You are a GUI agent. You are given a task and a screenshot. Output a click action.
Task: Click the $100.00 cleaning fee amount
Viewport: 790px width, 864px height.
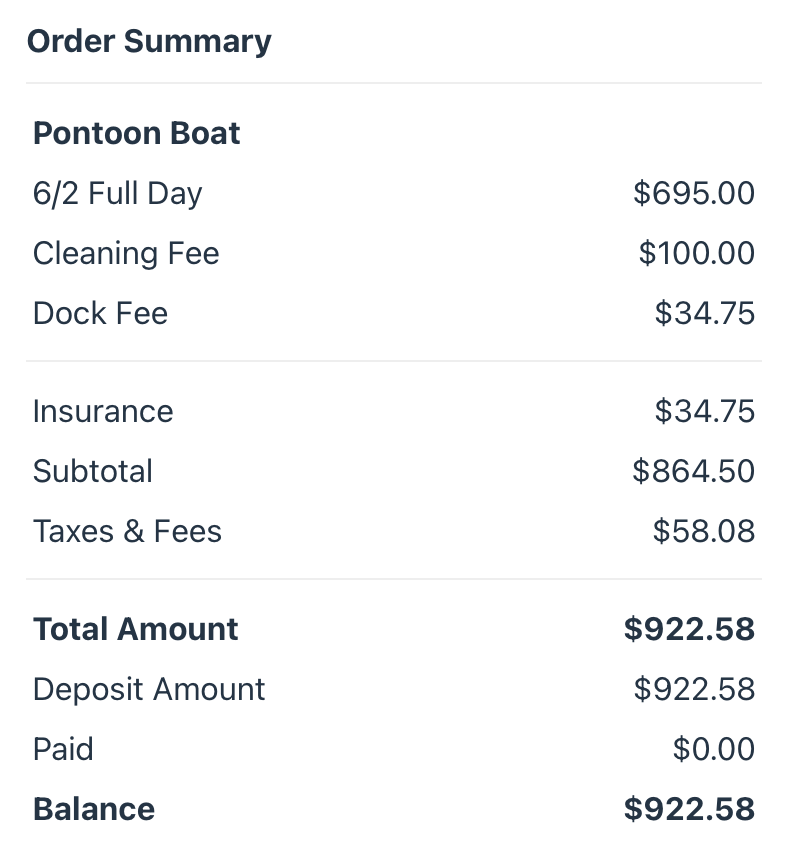[696, 253]
